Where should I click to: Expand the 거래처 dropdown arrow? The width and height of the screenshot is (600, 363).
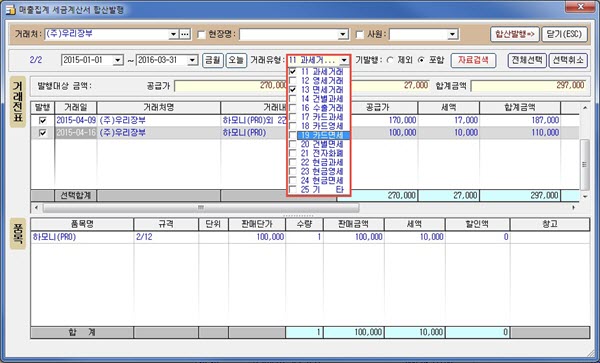coord(174,34)
